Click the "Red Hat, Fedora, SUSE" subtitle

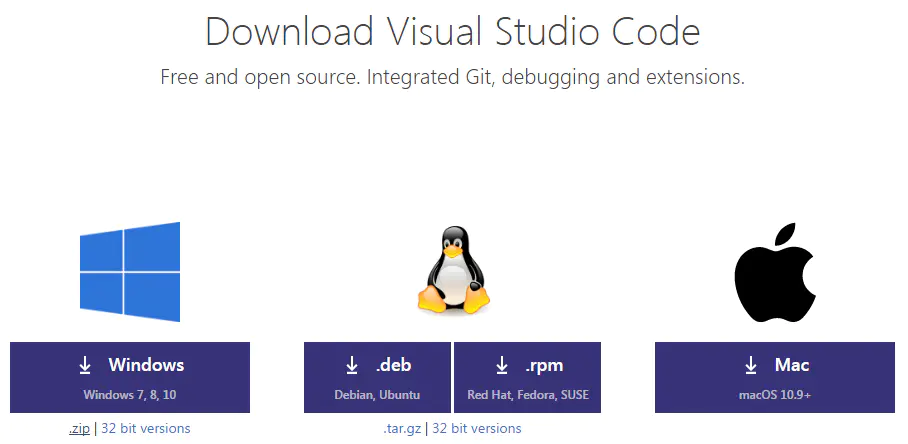pyautogui.click(x=528, y=395)
